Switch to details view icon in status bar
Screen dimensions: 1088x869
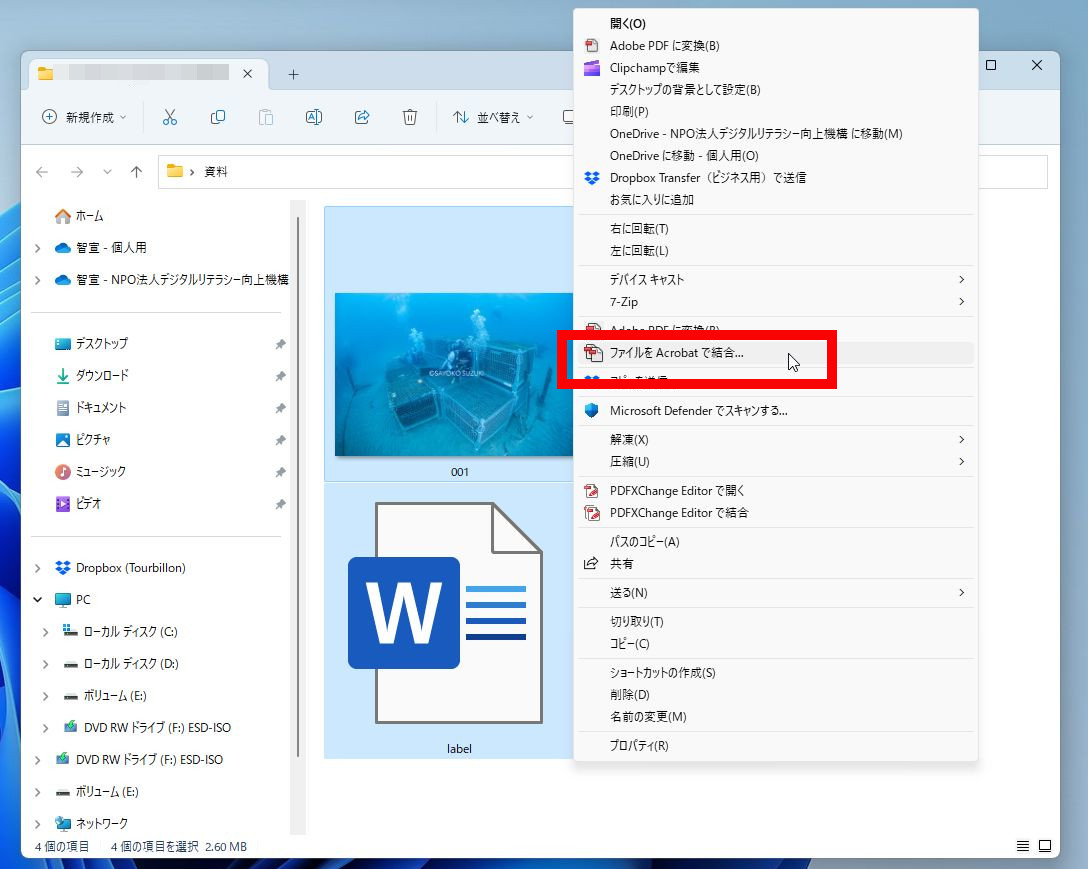[x=1023, y=845]
